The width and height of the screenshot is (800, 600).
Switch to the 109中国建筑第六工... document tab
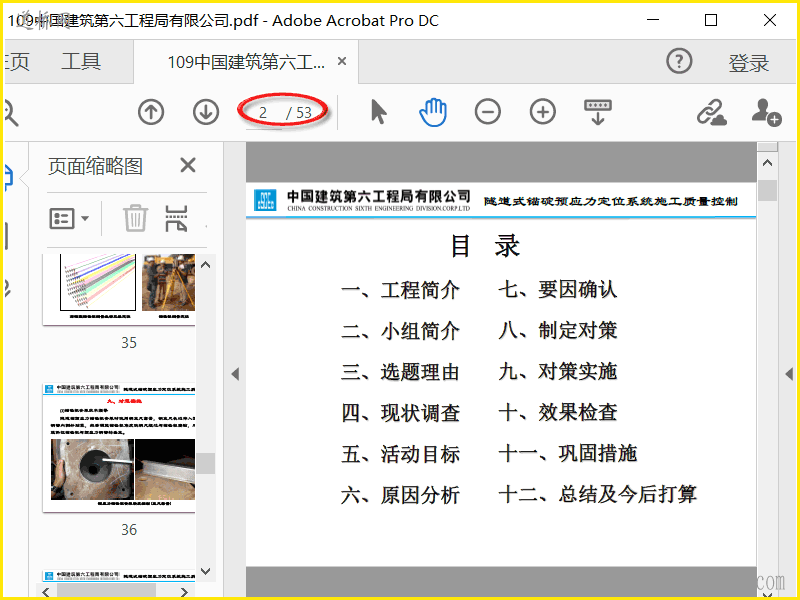246,62
